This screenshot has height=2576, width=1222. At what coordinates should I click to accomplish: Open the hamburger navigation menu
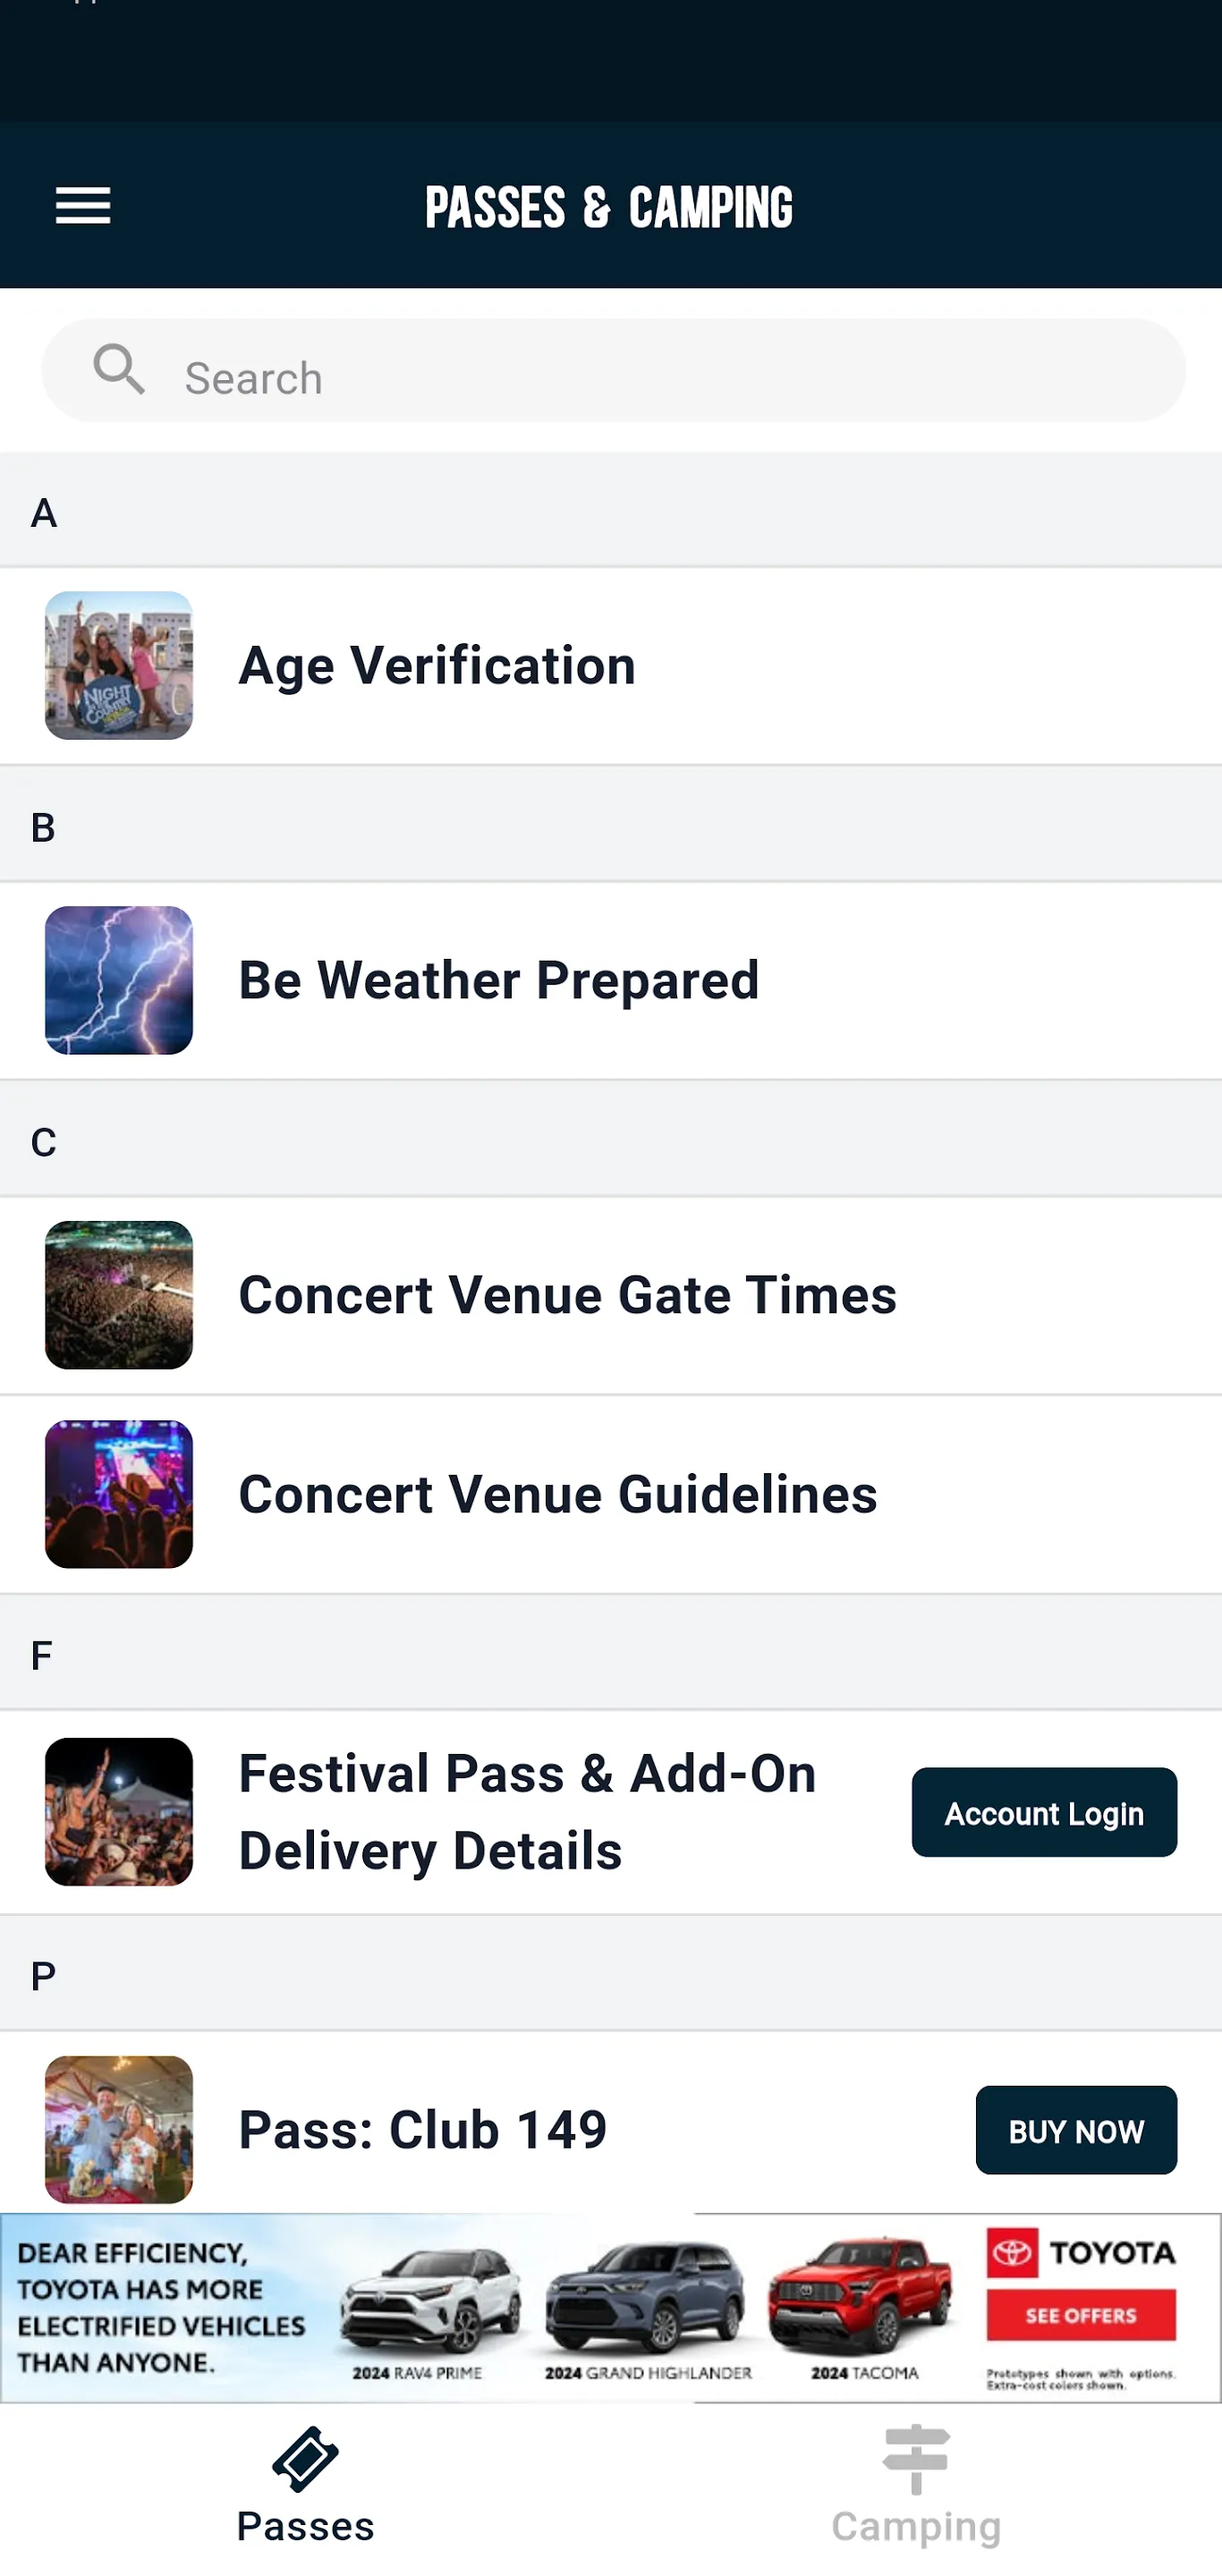pyautogui.click(x=83, y=206)
